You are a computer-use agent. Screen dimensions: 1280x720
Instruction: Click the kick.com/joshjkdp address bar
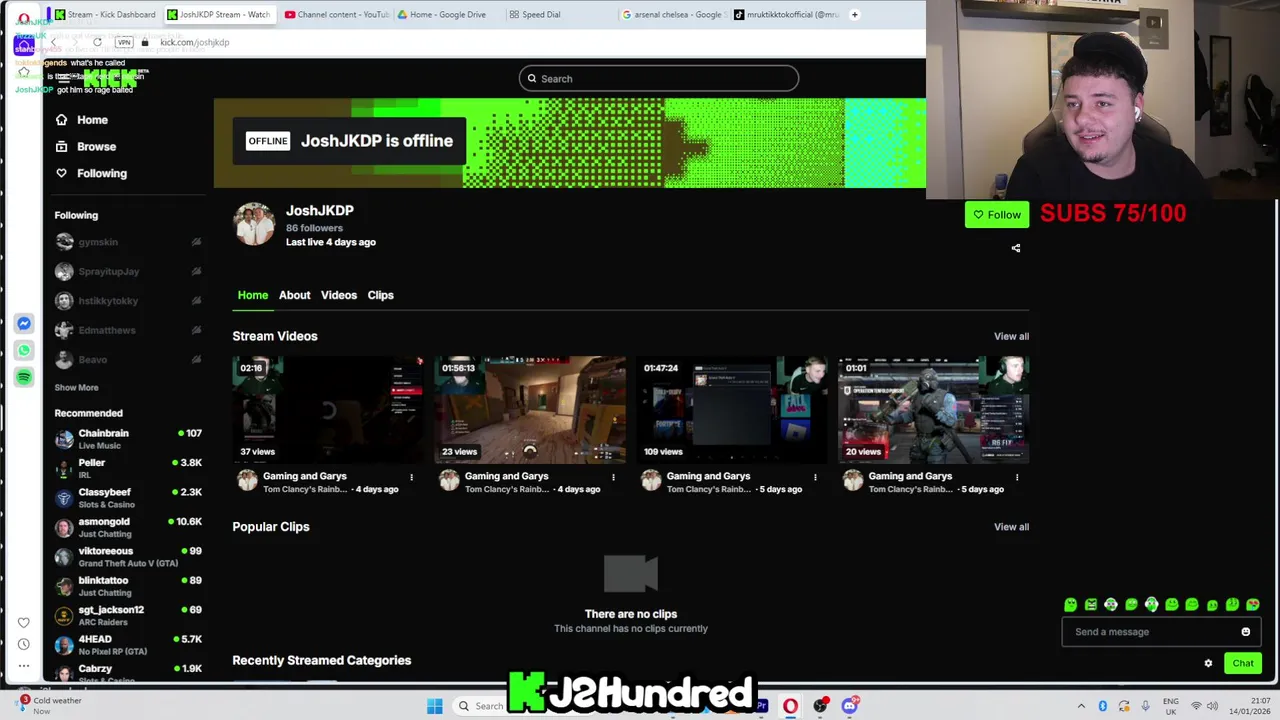click(194, 42)
